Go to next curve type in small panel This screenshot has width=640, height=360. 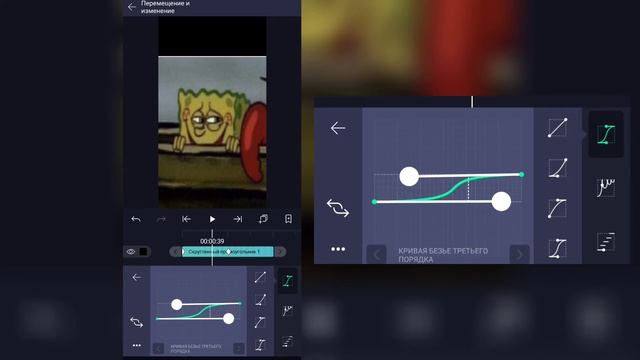(239, 349)
